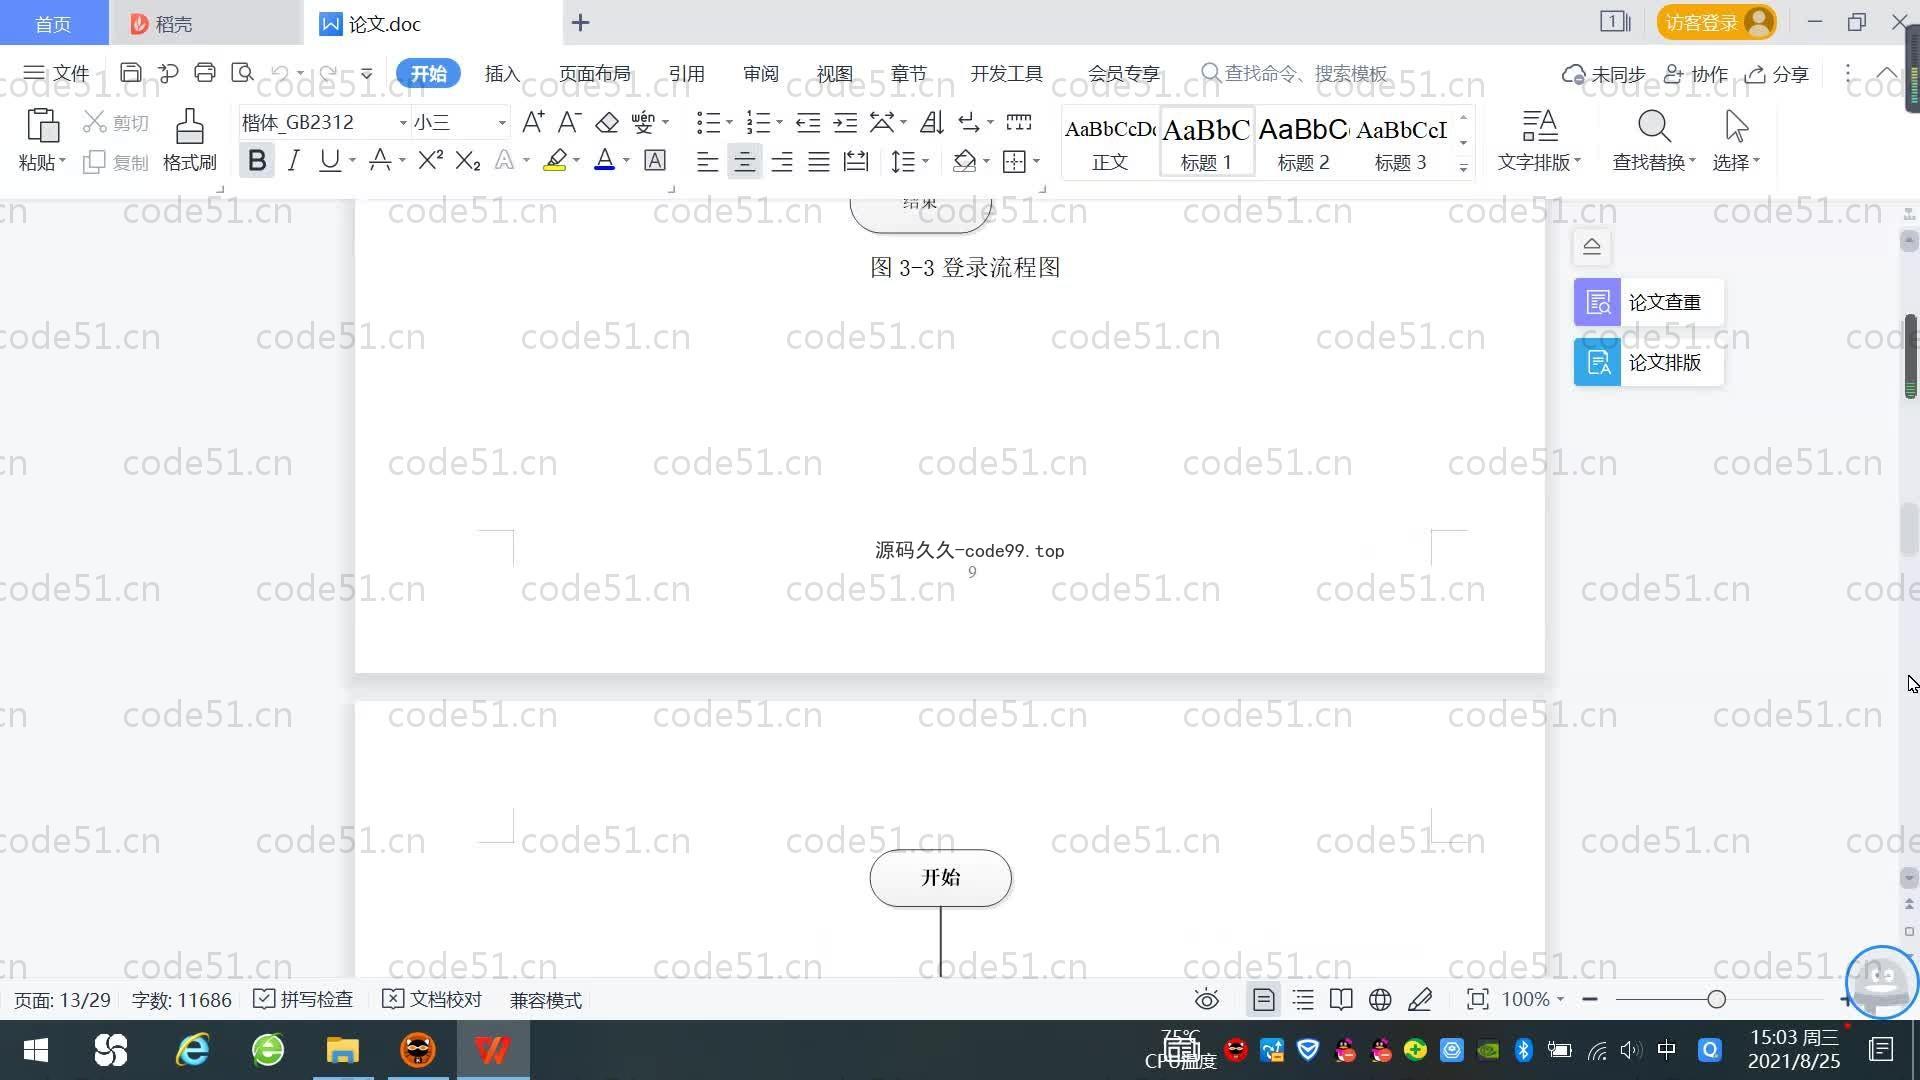Toggle bold formatting
The height and width of the screenshot is (1080, 1920).
[x=257, y=161]
